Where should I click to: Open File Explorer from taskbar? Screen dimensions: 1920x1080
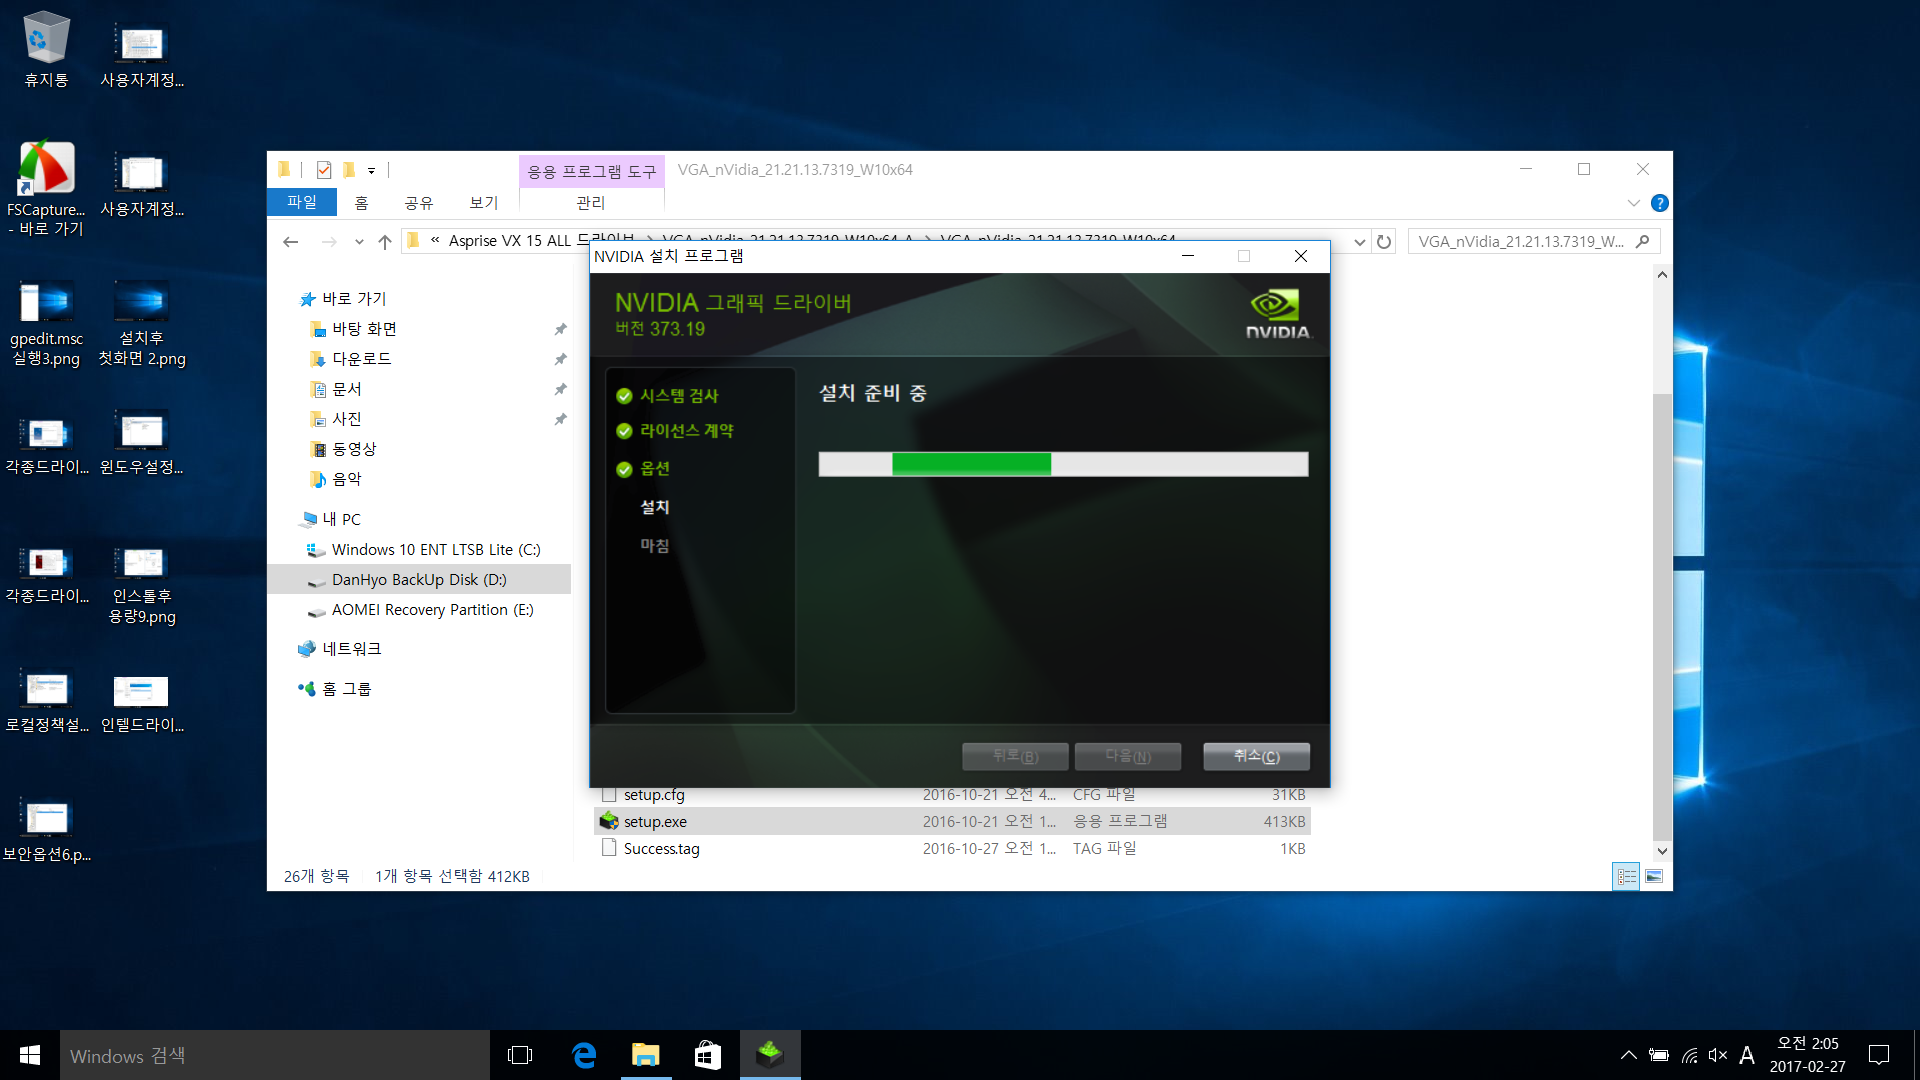click(646, 1055)
